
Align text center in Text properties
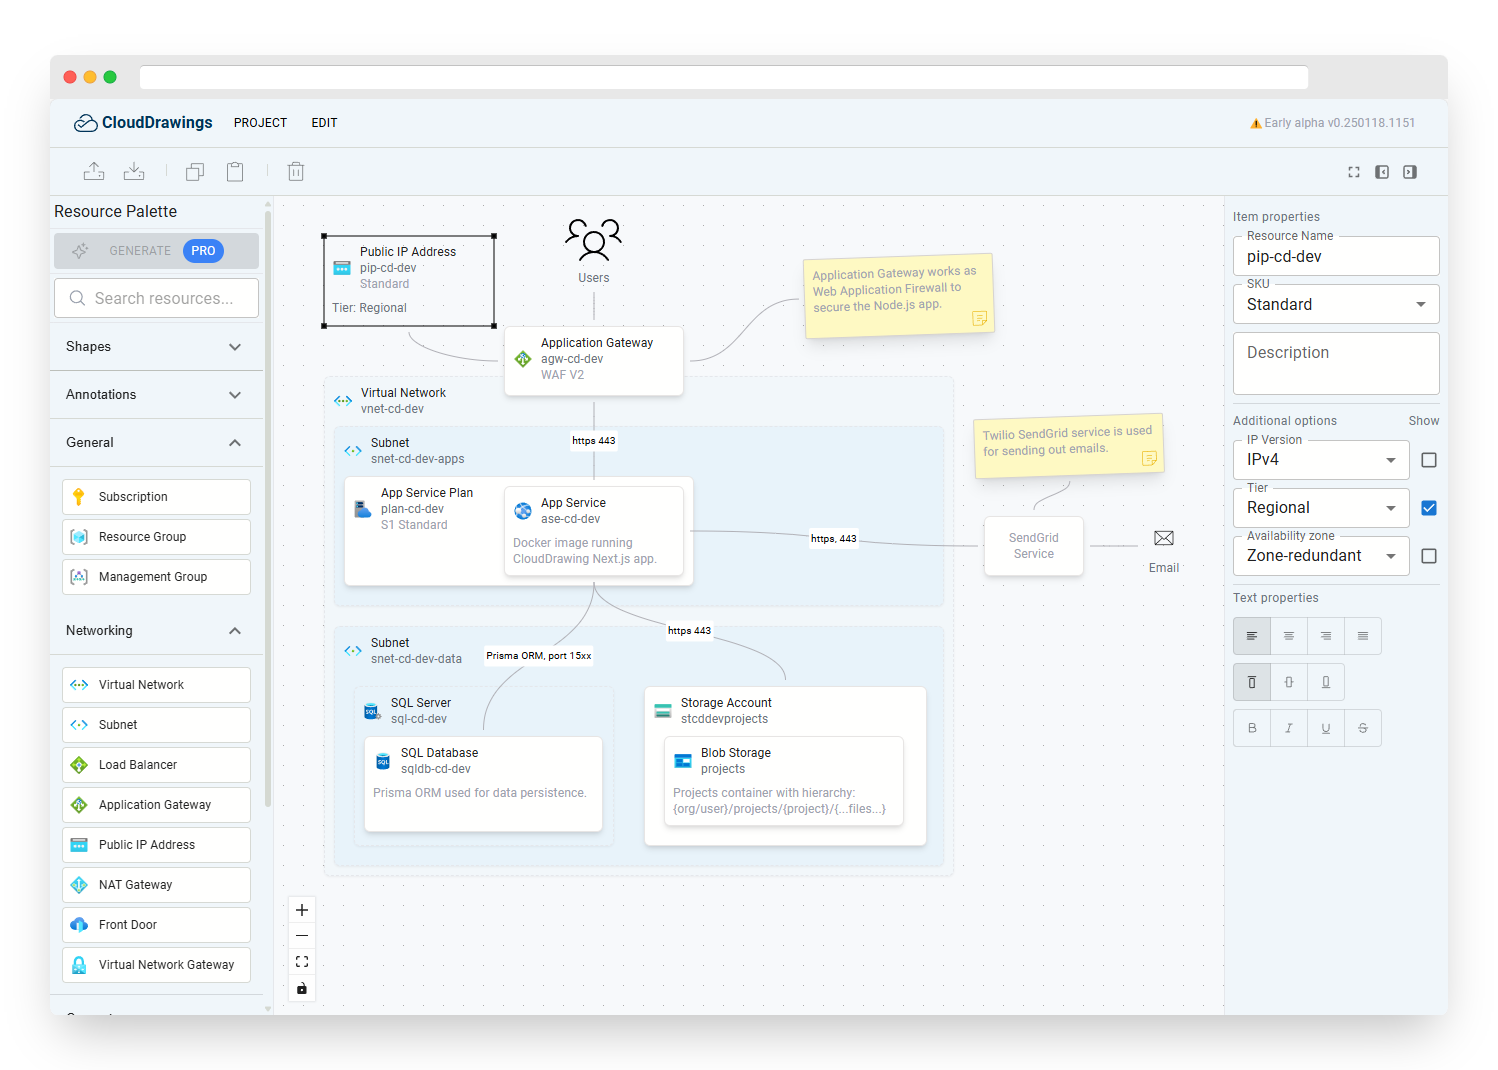[1289, 636]
